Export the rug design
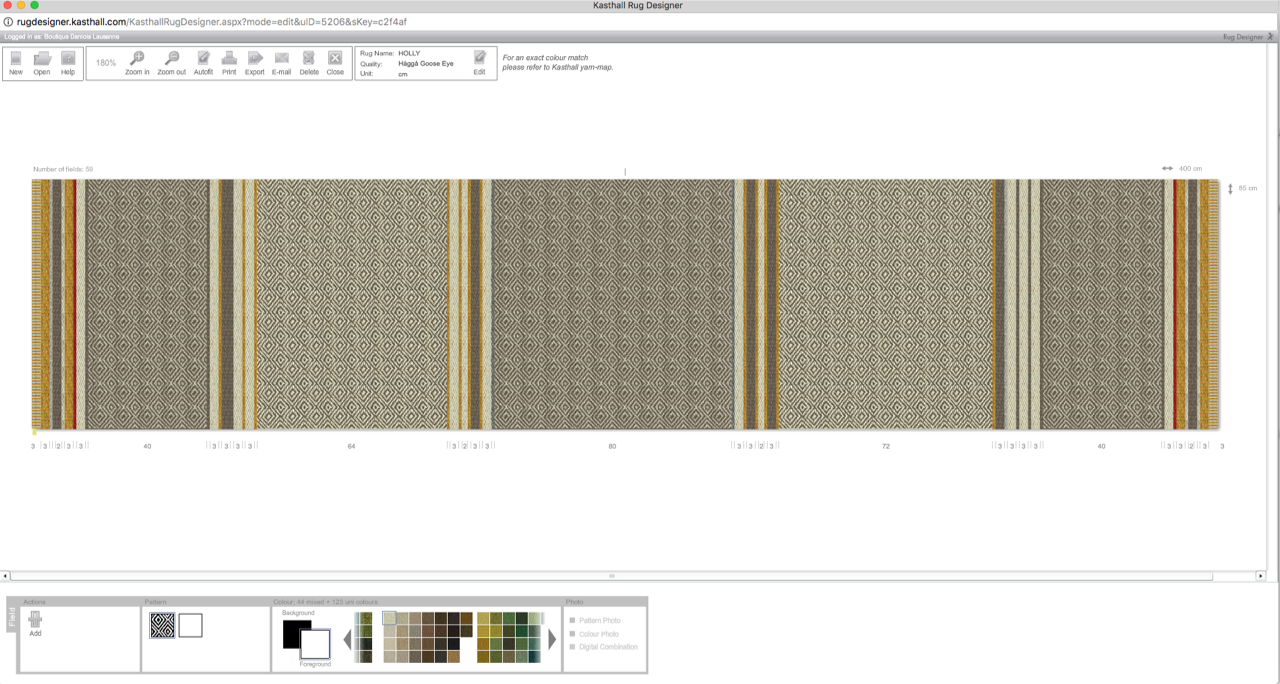 (x=255, y=63)
